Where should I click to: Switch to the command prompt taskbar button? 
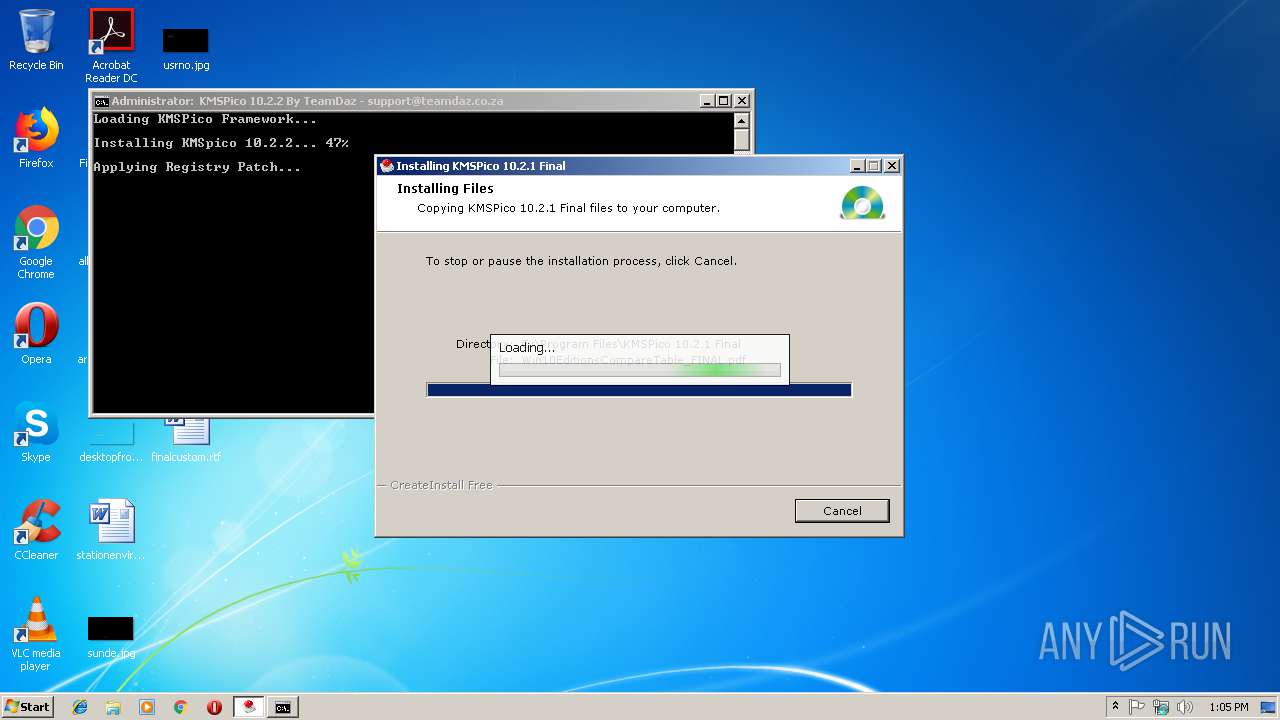click(x=283, y=707)
